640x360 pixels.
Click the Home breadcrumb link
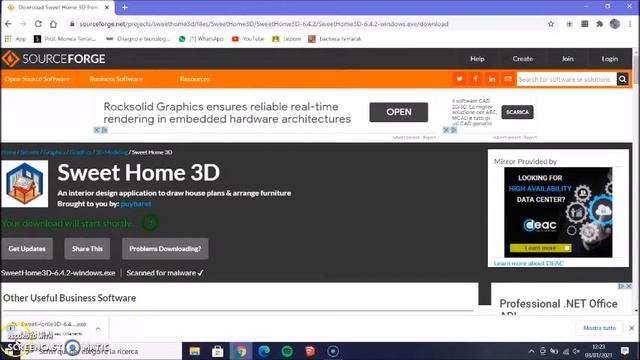tap(8, 152)
